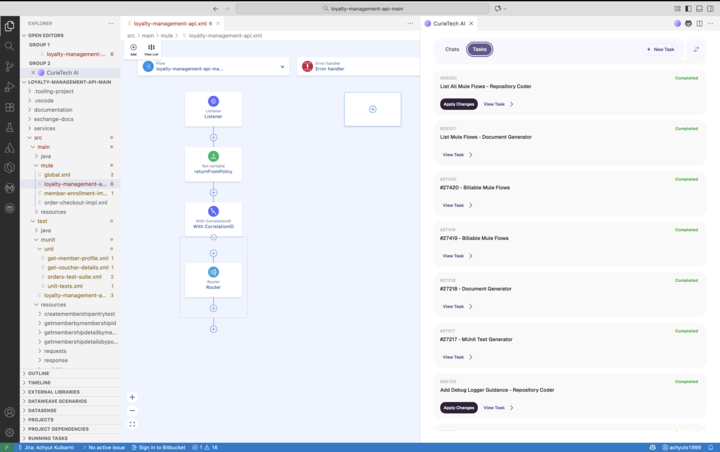
Task: View Task for #27218 Document Generator
Action: (457, 306)
